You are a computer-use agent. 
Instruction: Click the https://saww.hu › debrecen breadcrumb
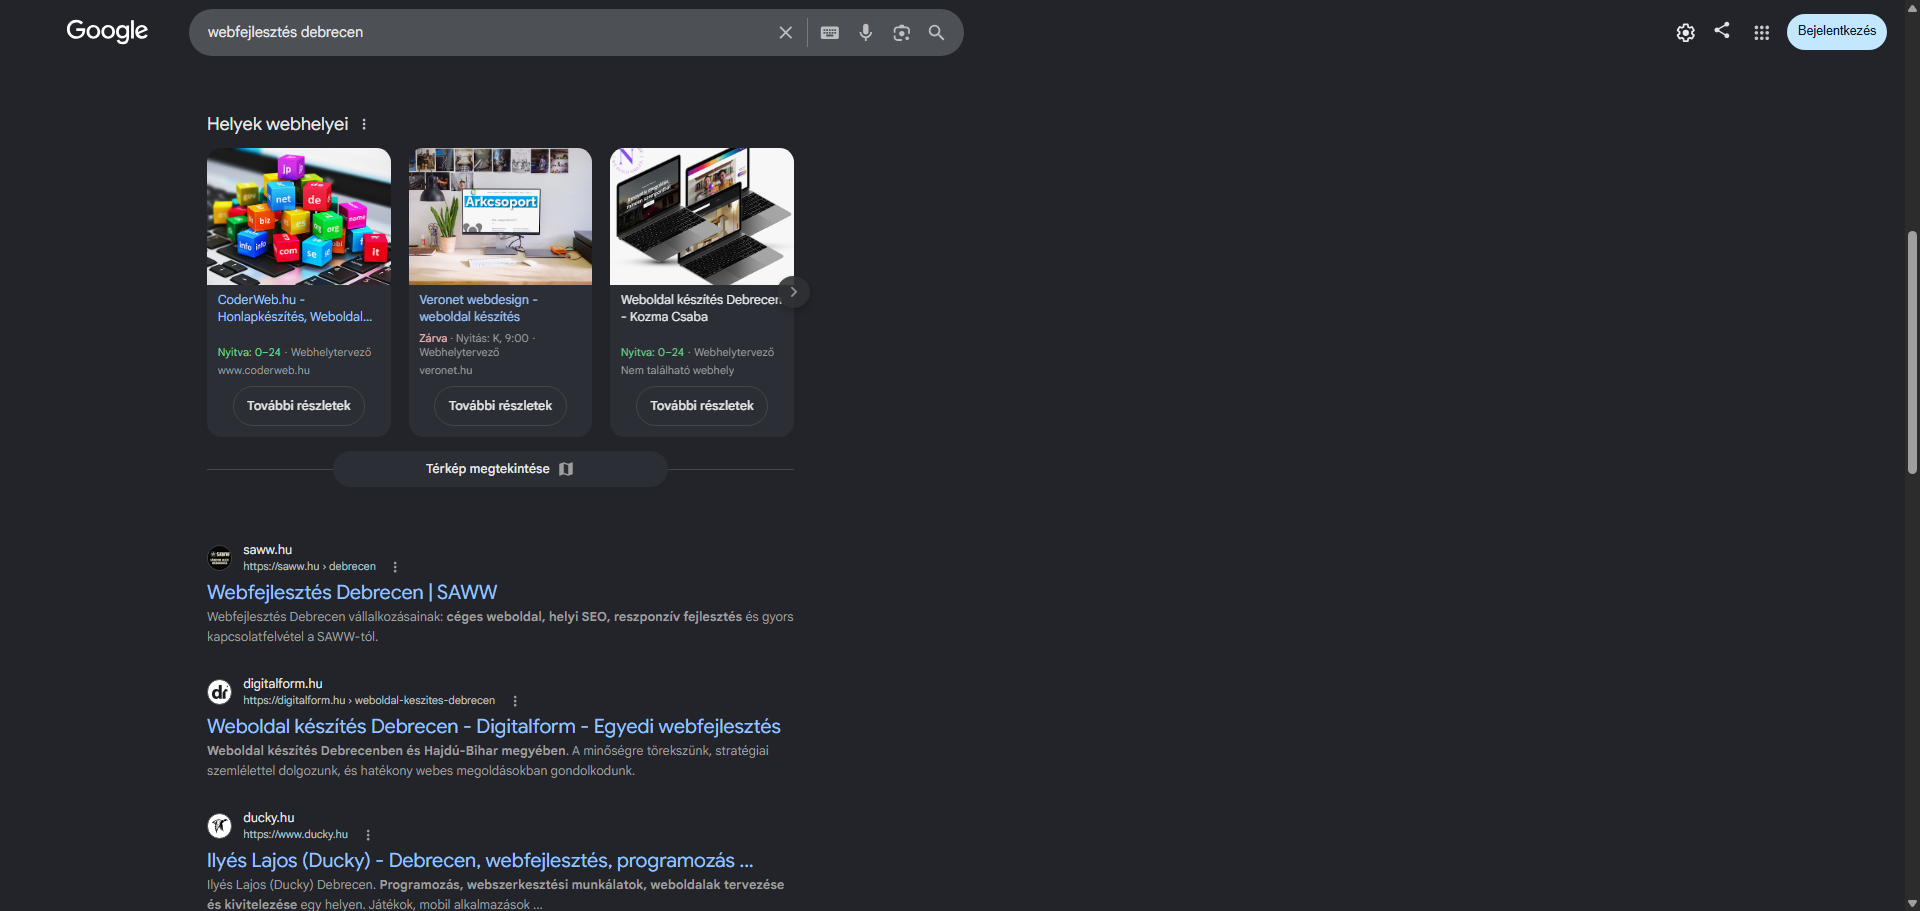(x=310, y=566)
